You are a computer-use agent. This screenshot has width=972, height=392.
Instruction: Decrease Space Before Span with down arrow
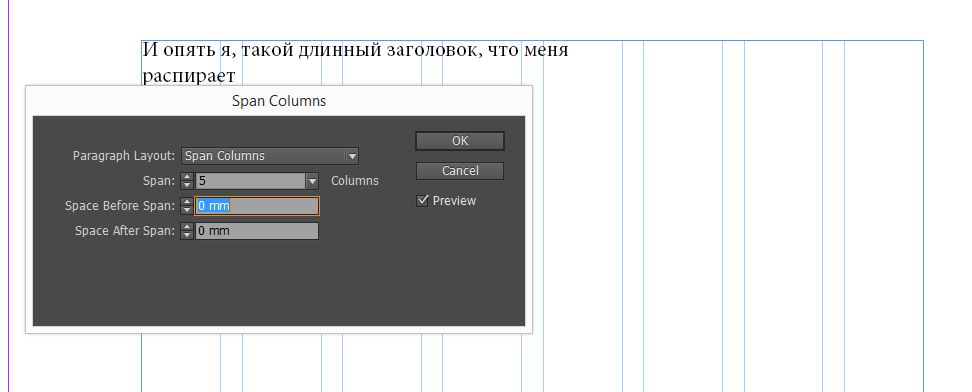point(187,210)
